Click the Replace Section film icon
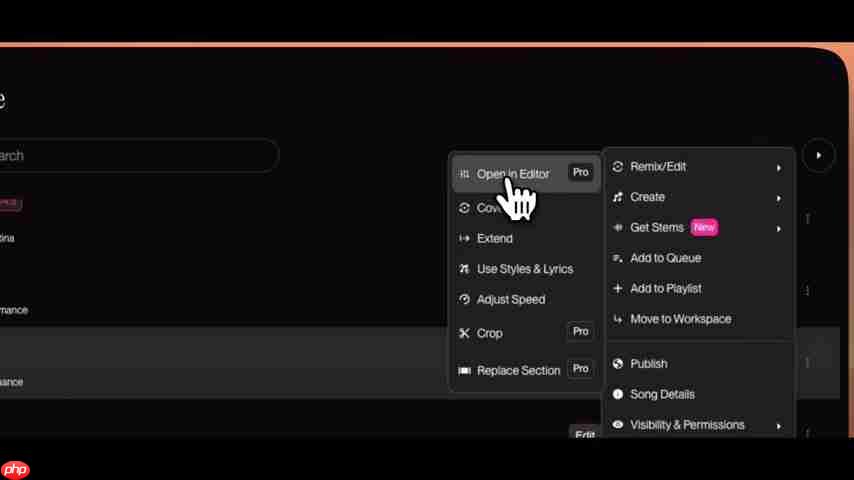This screenshot has height=480, width=854. 464,370
